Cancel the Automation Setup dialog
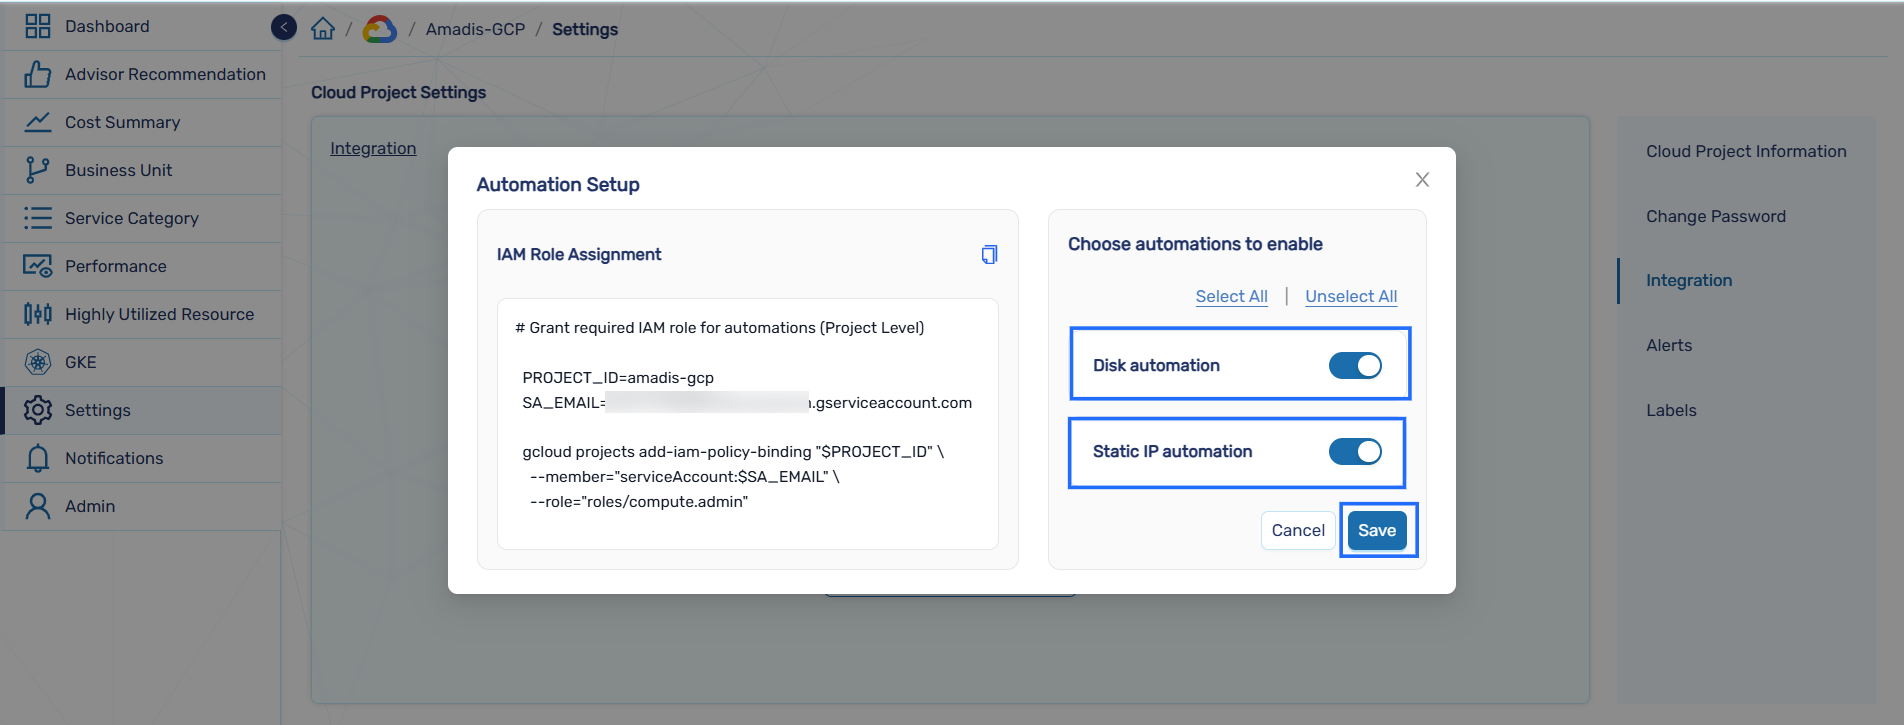Viewport: 1904px width, 725px height. [x=1298, y=530]
